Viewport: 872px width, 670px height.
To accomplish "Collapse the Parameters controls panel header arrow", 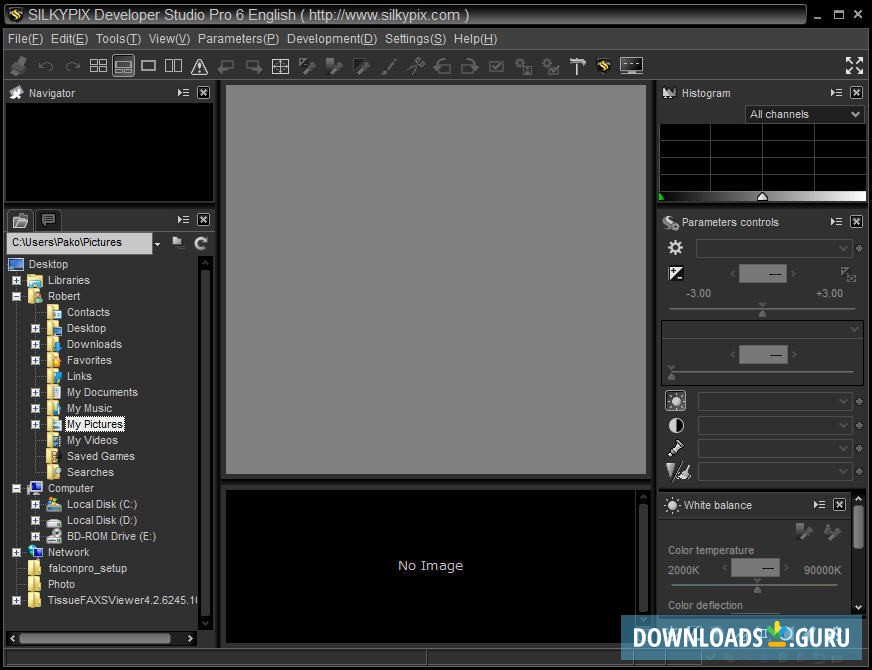I will tap(836, 222).
